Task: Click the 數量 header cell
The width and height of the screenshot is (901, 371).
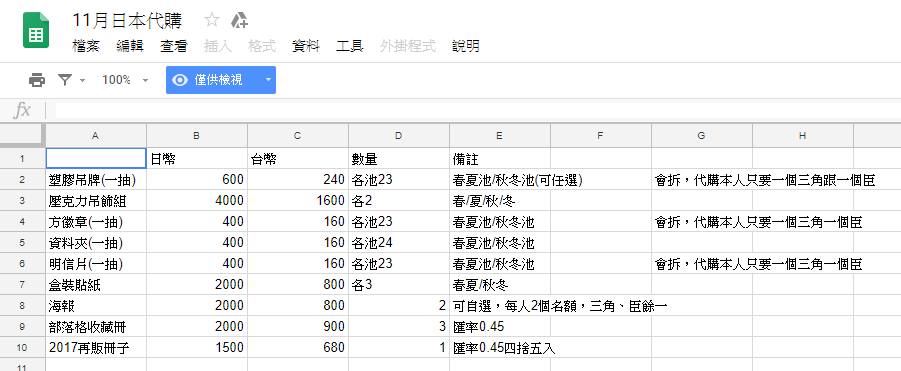Action: tap(399, 159)
